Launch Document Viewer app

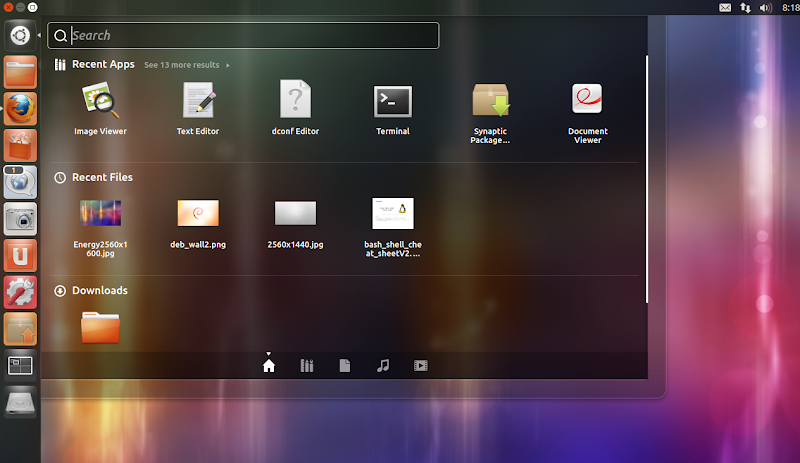(x=587, y=113)
